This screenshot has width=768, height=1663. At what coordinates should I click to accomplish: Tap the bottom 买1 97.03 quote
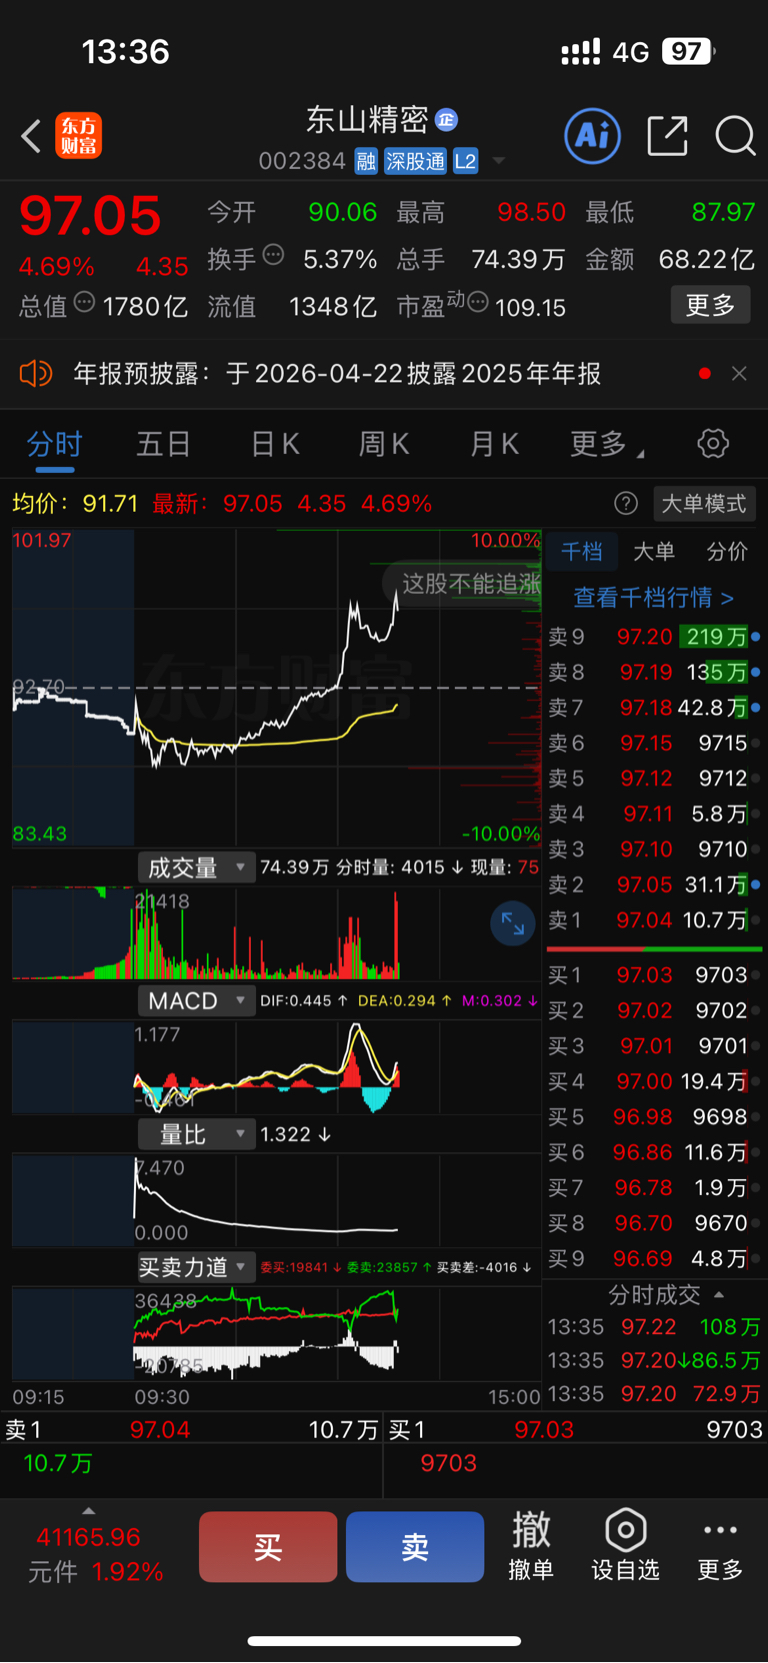coord(576,1430)
